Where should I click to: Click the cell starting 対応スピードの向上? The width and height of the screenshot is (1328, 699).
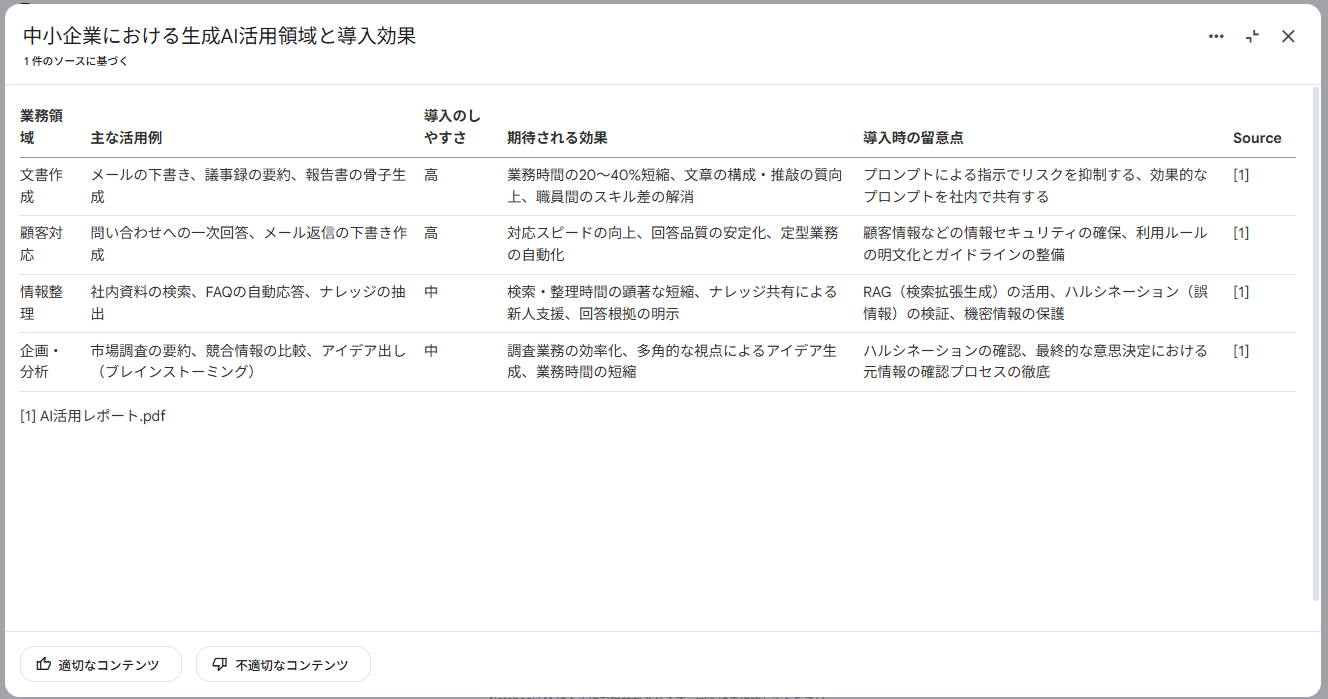pyautogui.click(x=673, y=244)
